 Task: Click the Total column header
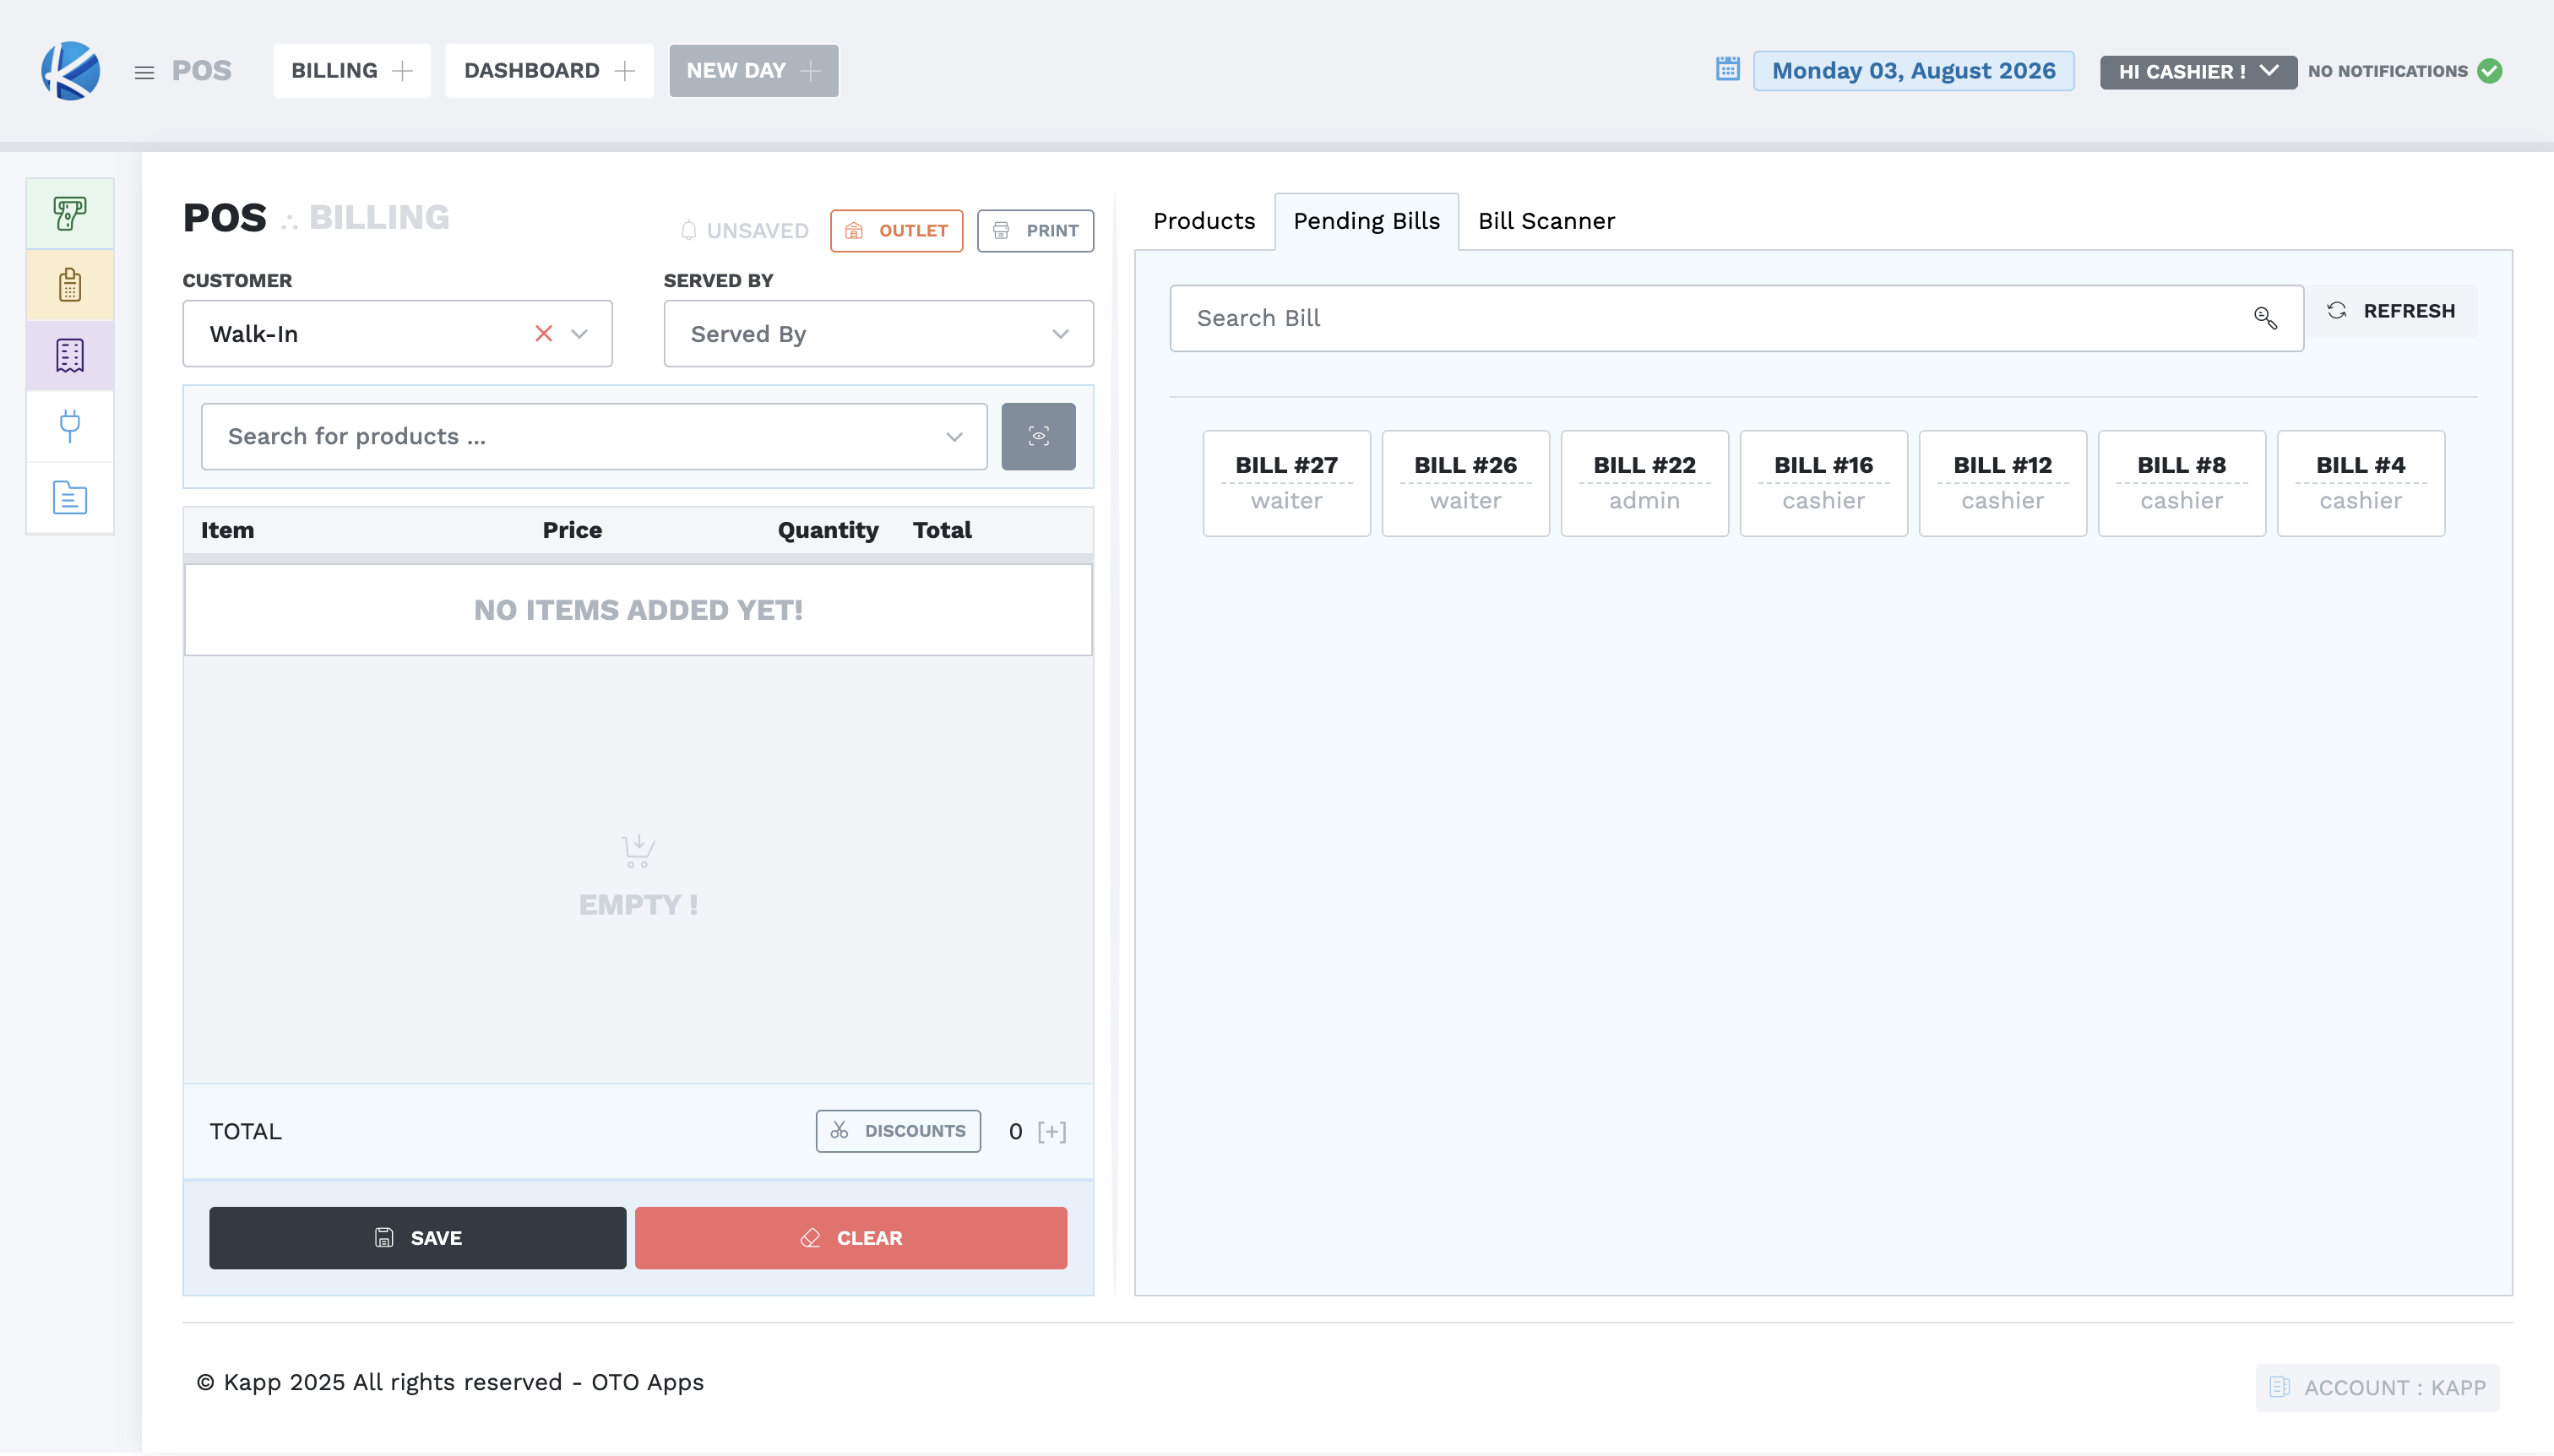pyautogui.click(x=941, y=530)
